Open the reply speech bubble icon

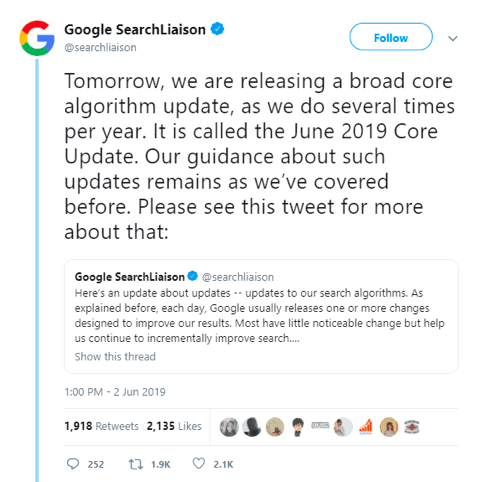tap(73, 464)
